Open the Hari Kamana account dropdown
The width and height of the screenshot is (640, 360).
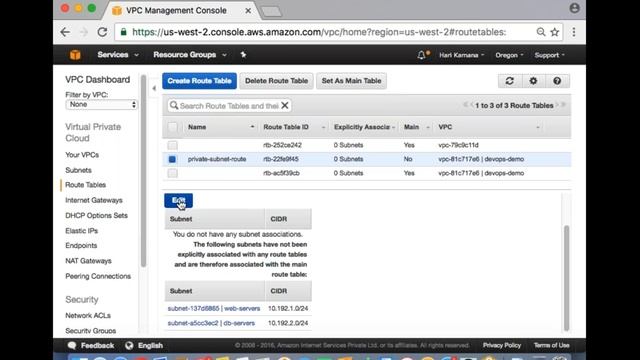pyautogui.click(x=462, y=55)
